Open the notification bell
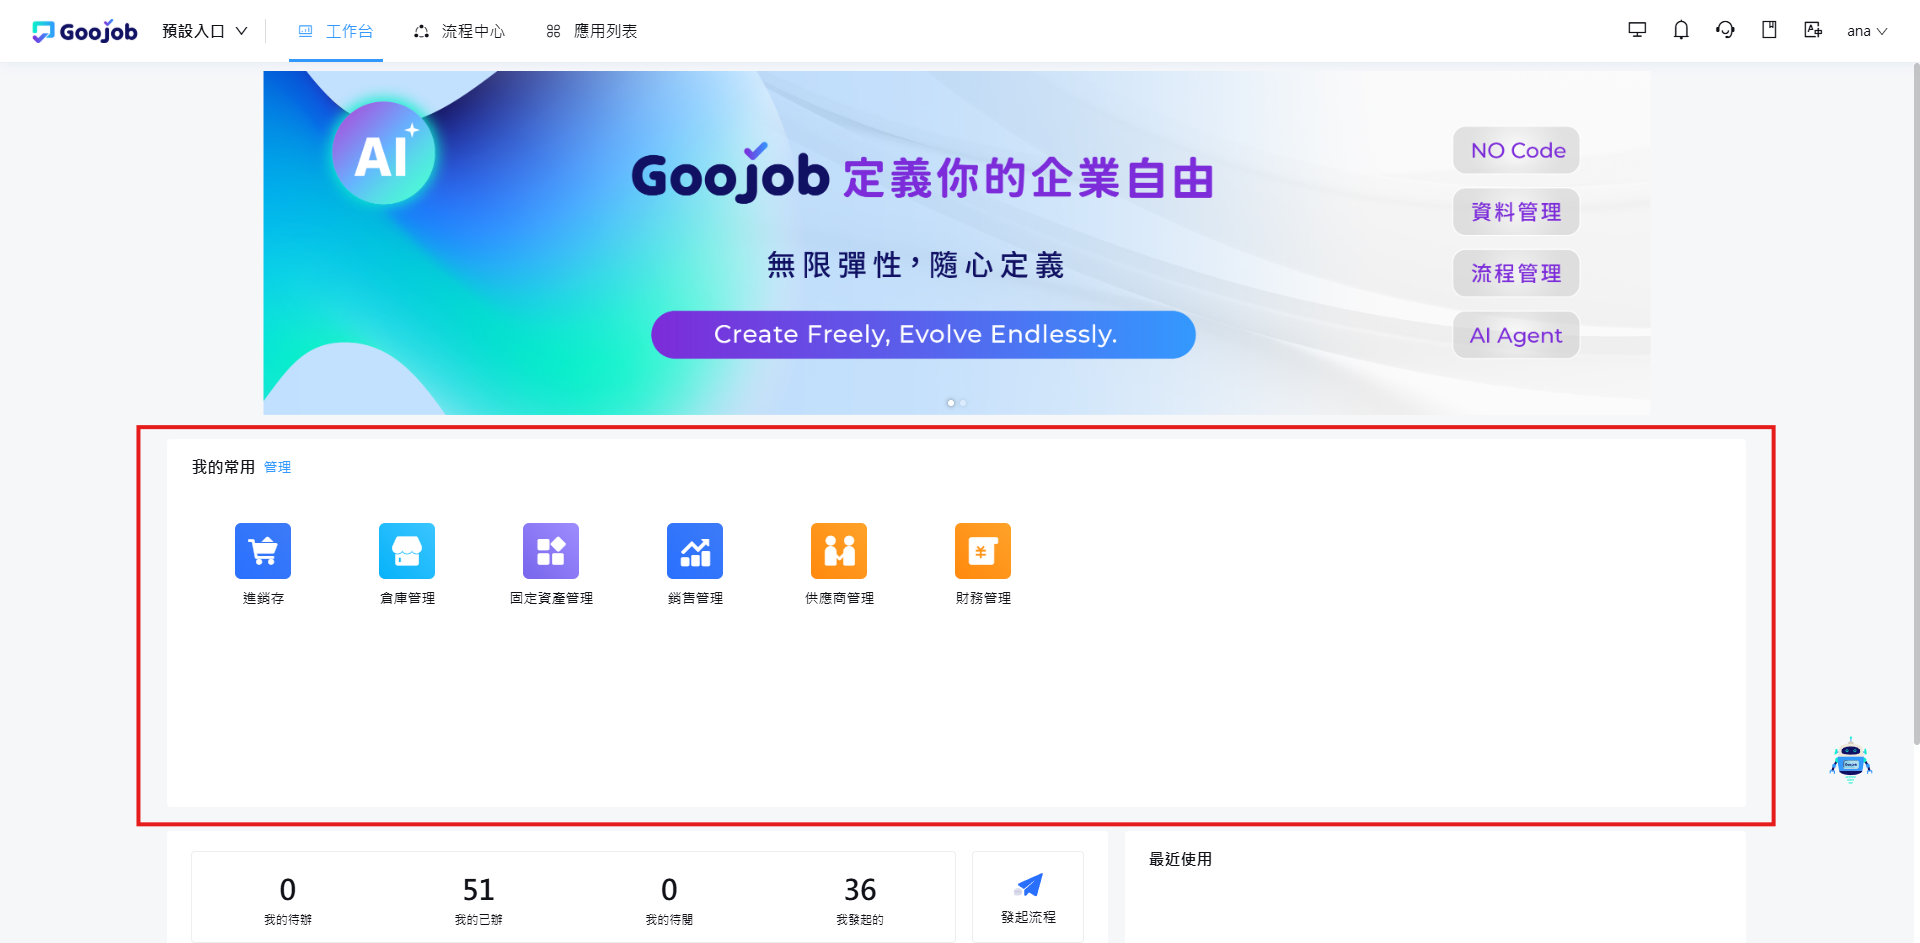1920x943 pixels. (x=1681, y=30)
